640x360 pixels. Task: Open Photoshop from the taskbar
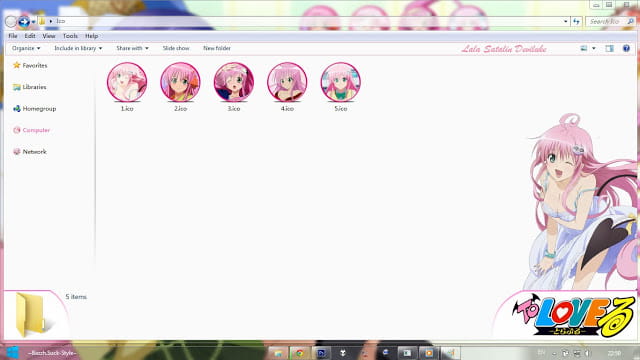tap(322, 353)
